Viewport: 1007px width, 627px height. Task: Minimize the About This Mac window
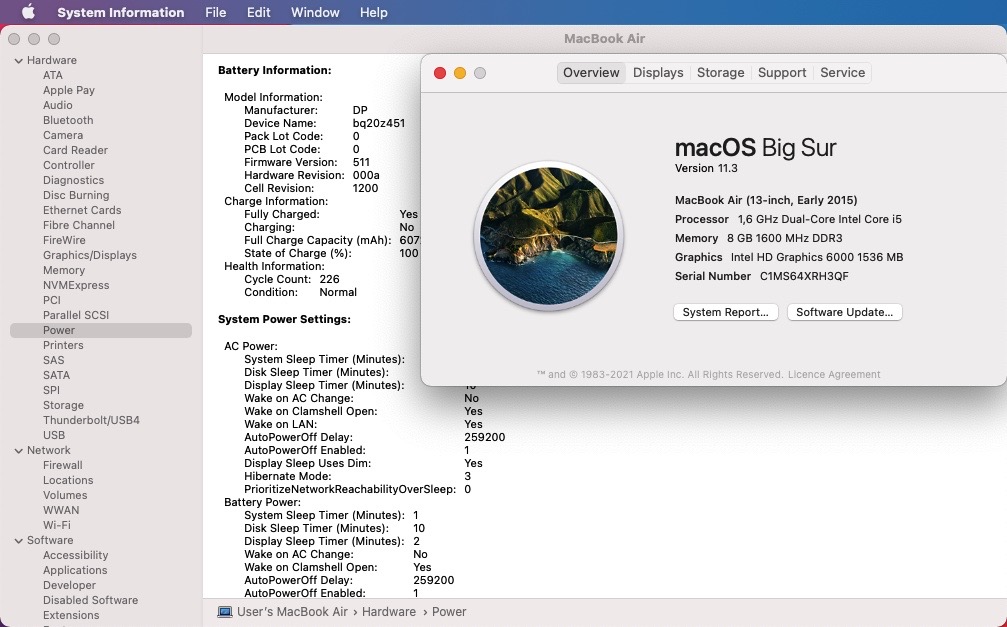(x=460, y=73)
